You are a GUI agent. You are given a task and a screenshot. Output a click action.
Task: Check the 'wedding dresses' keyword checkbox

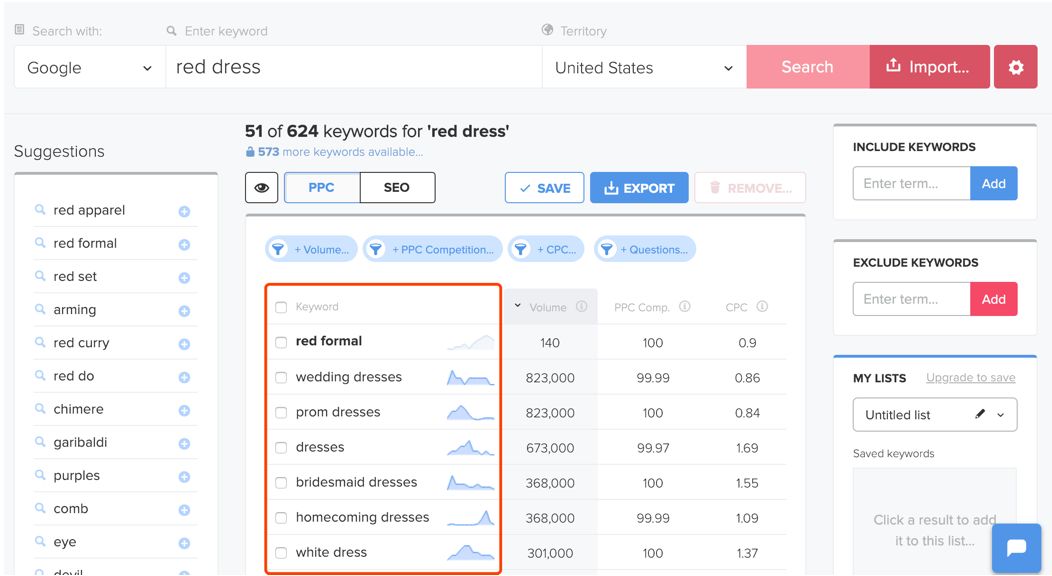(x=281, y=377)
